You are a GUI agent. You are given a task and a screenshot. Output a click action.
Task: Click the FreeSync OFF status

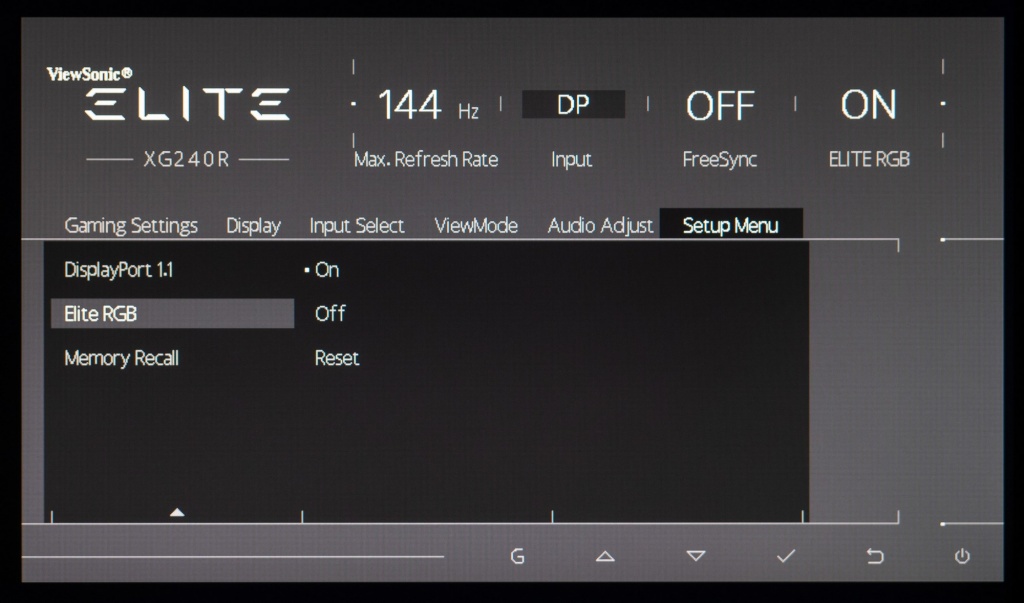(720, 105)
